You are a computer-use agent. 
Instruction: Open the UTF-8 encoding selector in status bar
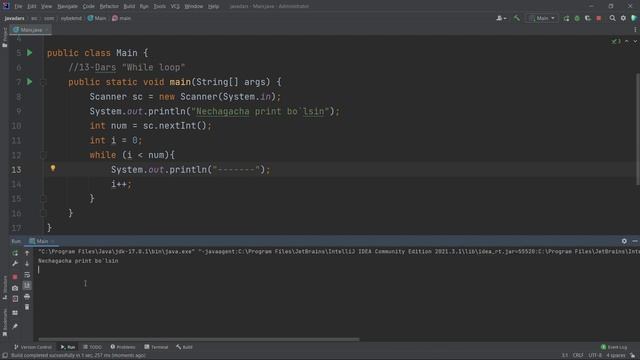(x=595, y=356)
